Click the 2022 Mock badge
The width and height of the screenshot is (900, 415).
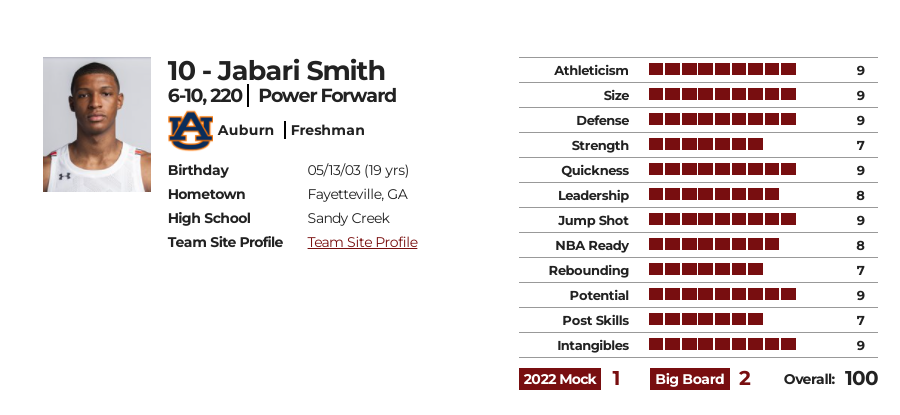[x=560, y=379]
